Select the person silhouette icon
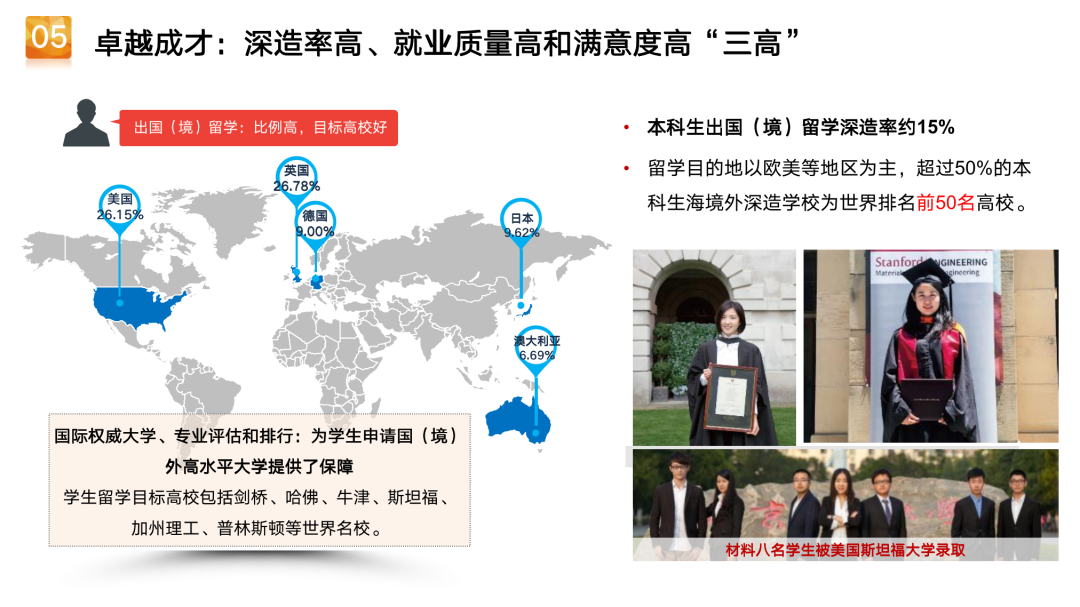The height and width of the screenshot is (607, 1080). point(86,124)
